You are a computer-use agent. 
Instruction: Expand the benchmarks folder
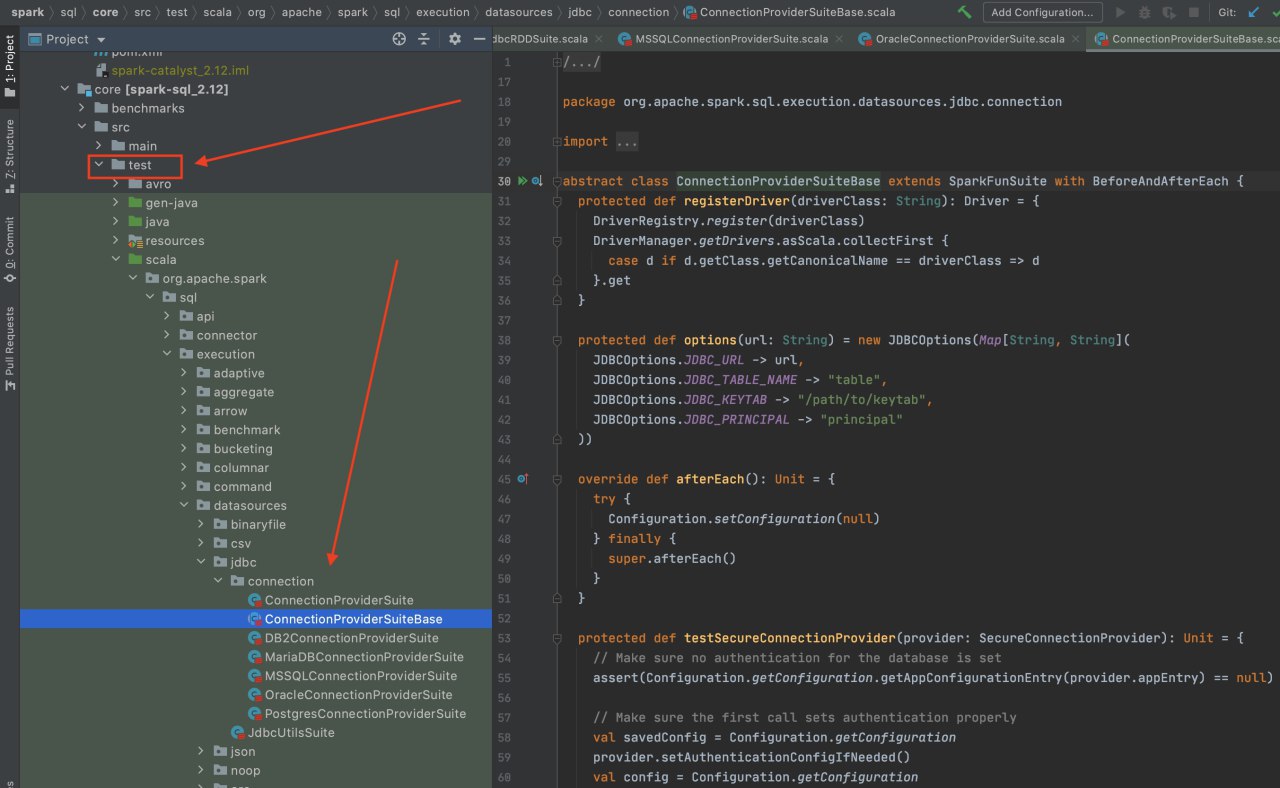(83, 108)
